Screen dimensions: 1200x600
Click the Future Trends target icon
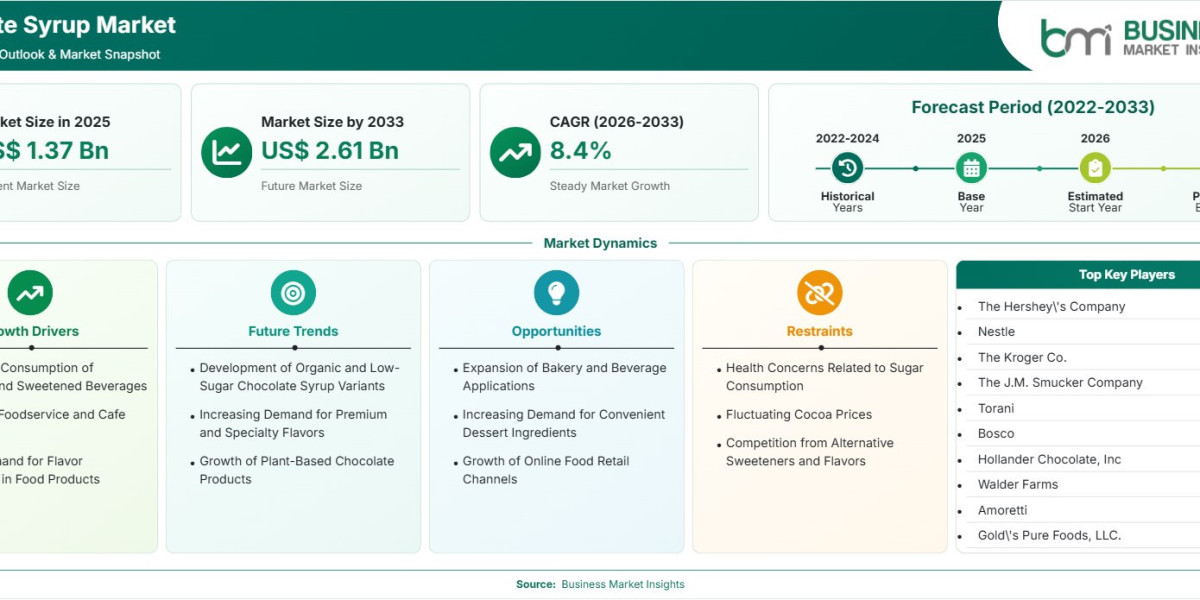(293, 293)
